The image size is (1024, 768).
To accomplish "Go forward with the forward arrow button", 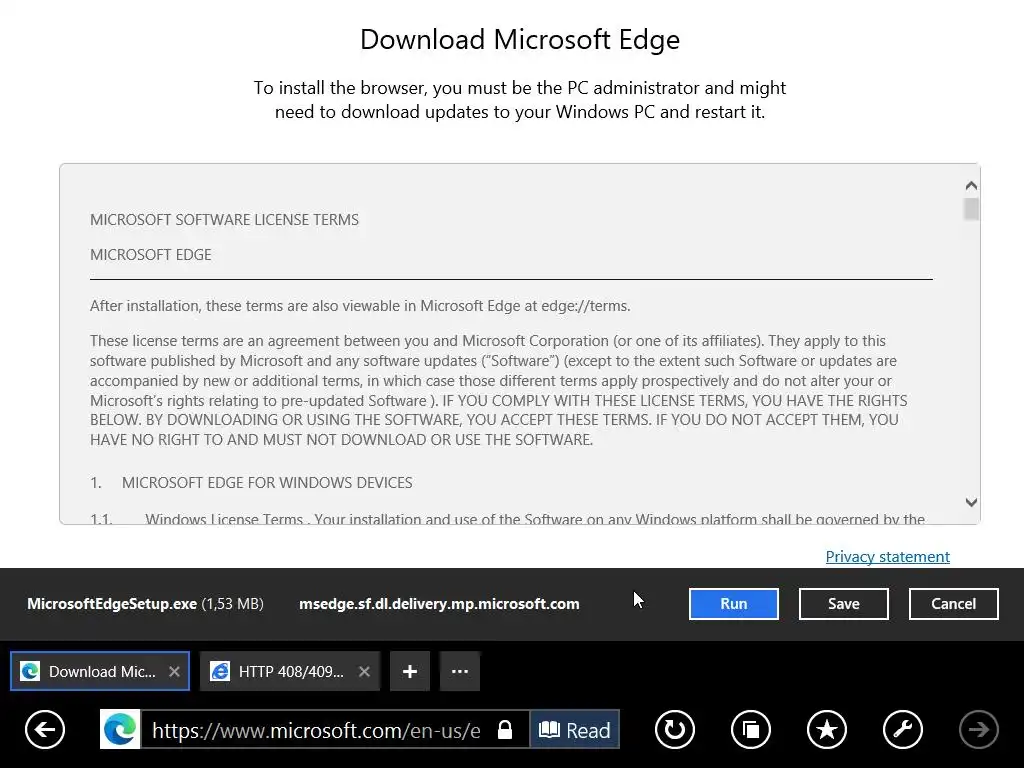I will tap(978, 729).
